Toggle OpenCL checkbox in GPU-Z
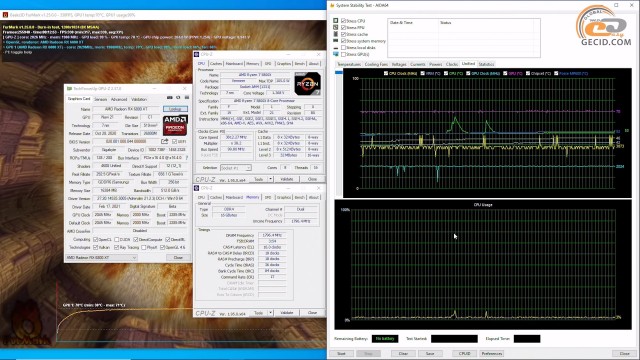This screenshot has width=640, height=360. [x=96, y=240]
